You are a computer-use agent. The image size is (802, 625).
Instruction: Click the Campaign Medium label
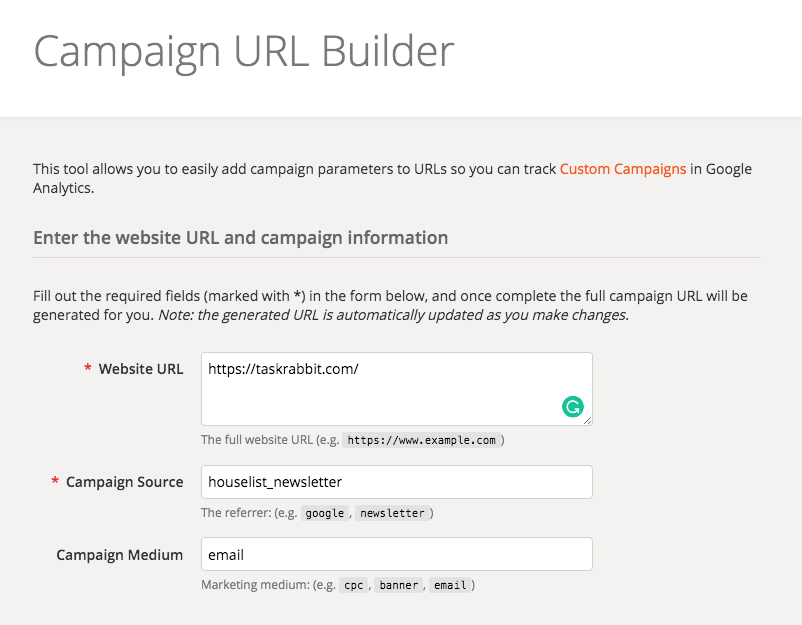120,554
